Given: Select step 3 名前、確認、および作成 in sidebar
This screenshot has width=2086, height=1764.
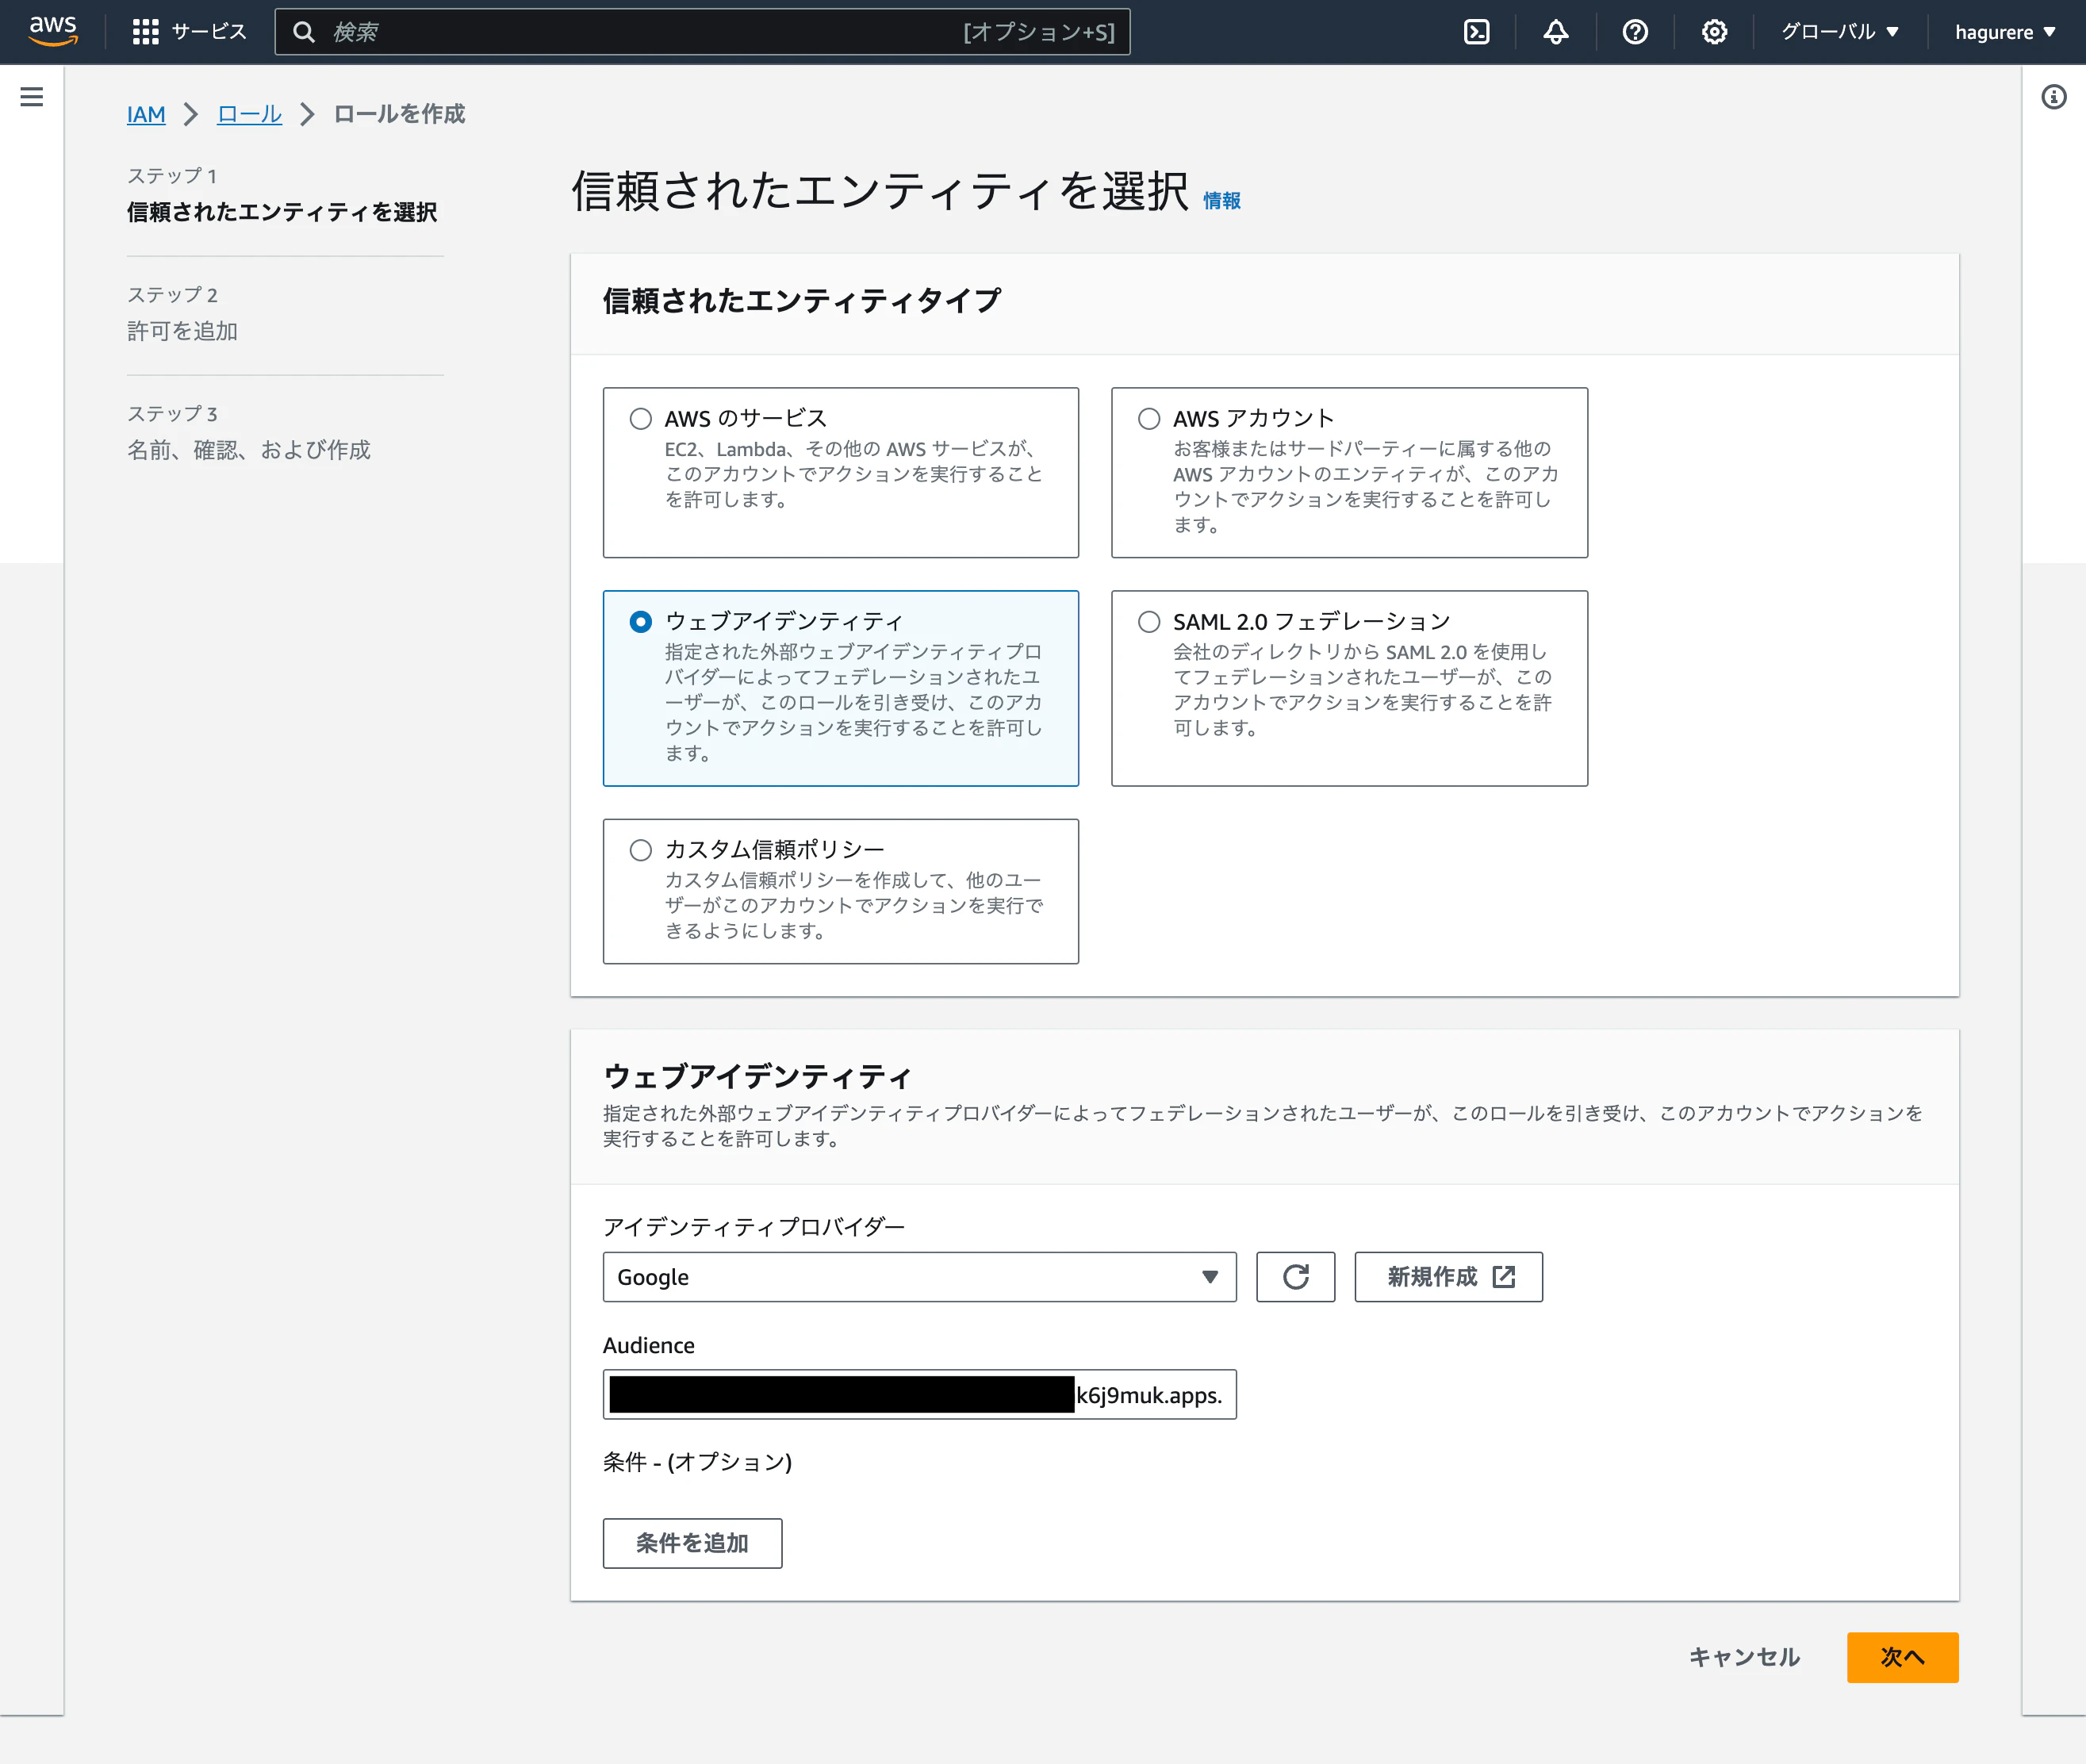Looking at the screenshot, I should coord(248,450).
